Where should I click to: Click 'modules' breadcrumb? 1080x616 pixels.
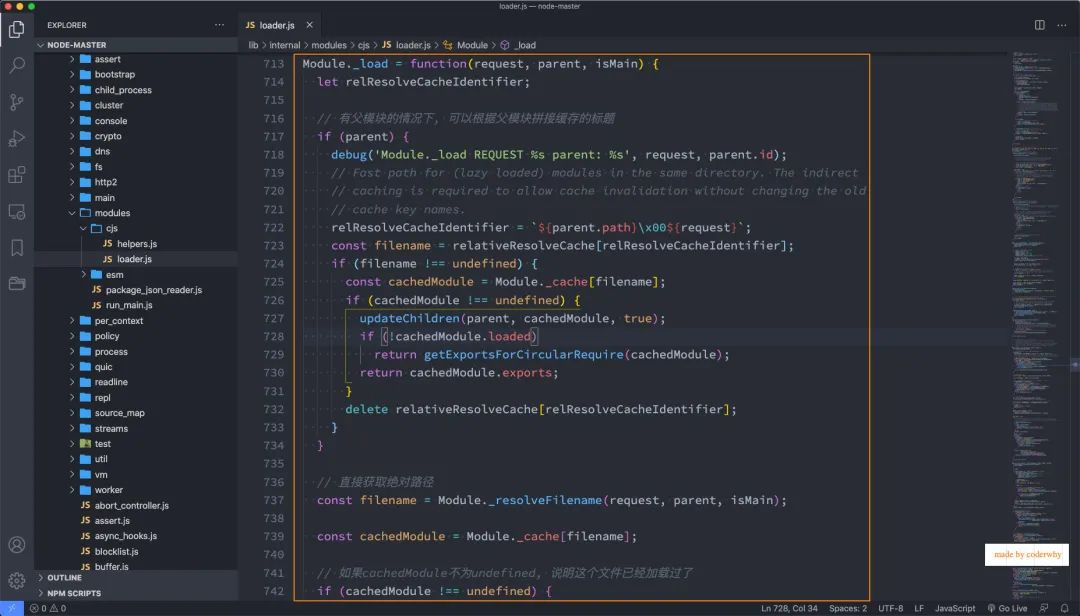pos(329,45)
